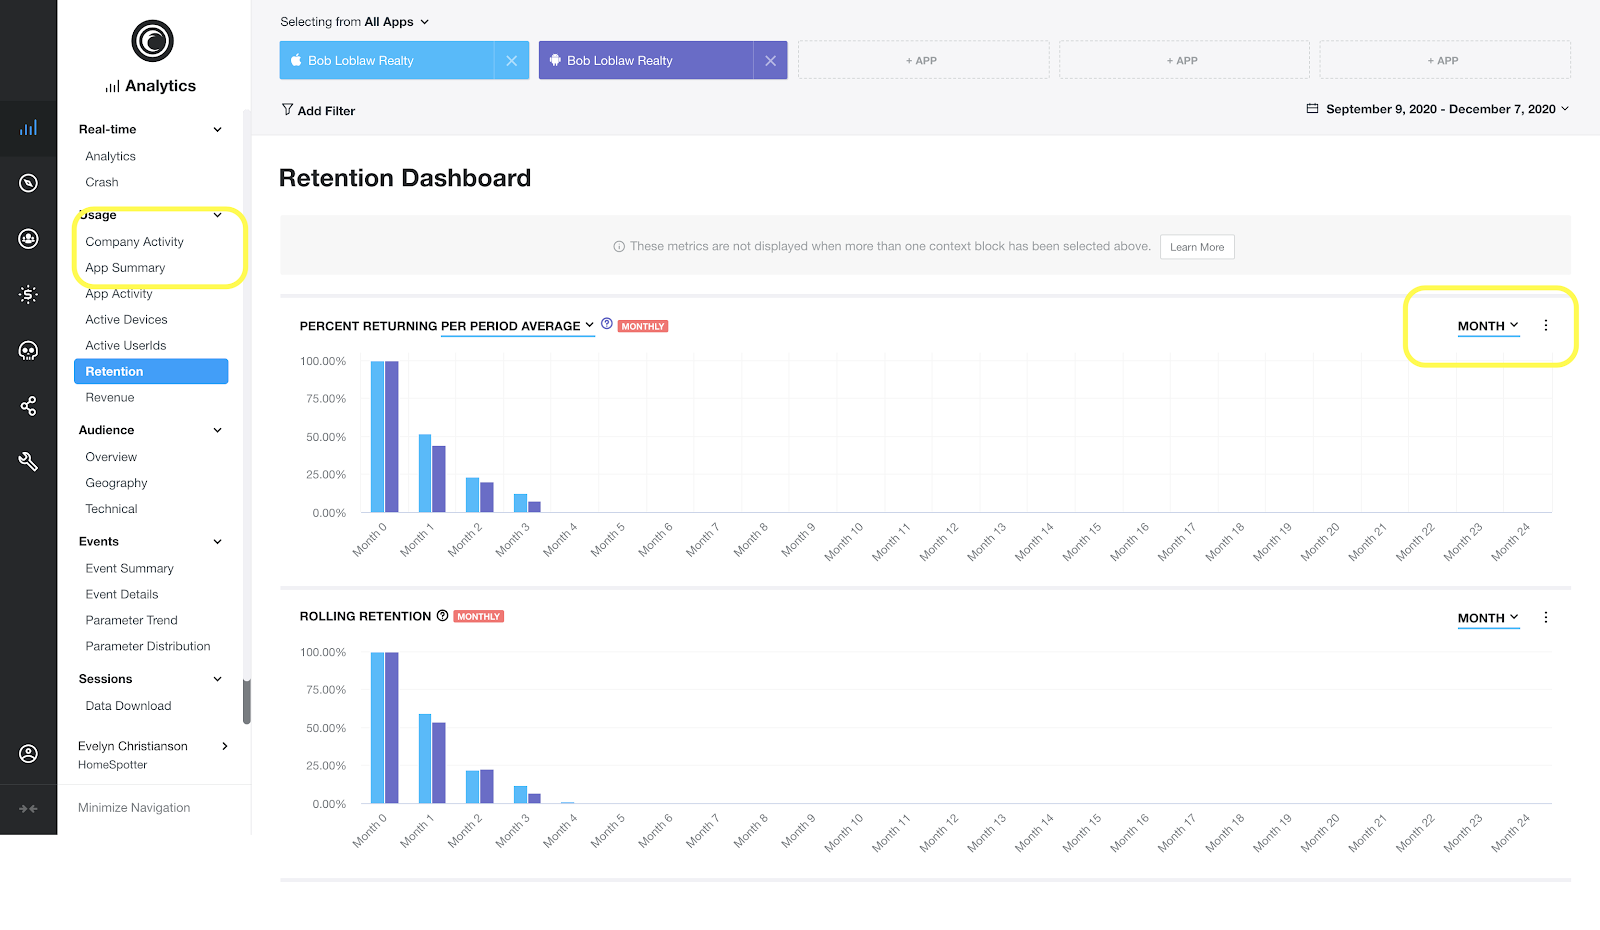Click the MONTHLY badge on Rolling Retention
The width and height of the screenshot is (1600, 930).
click(x=478, y=616)
